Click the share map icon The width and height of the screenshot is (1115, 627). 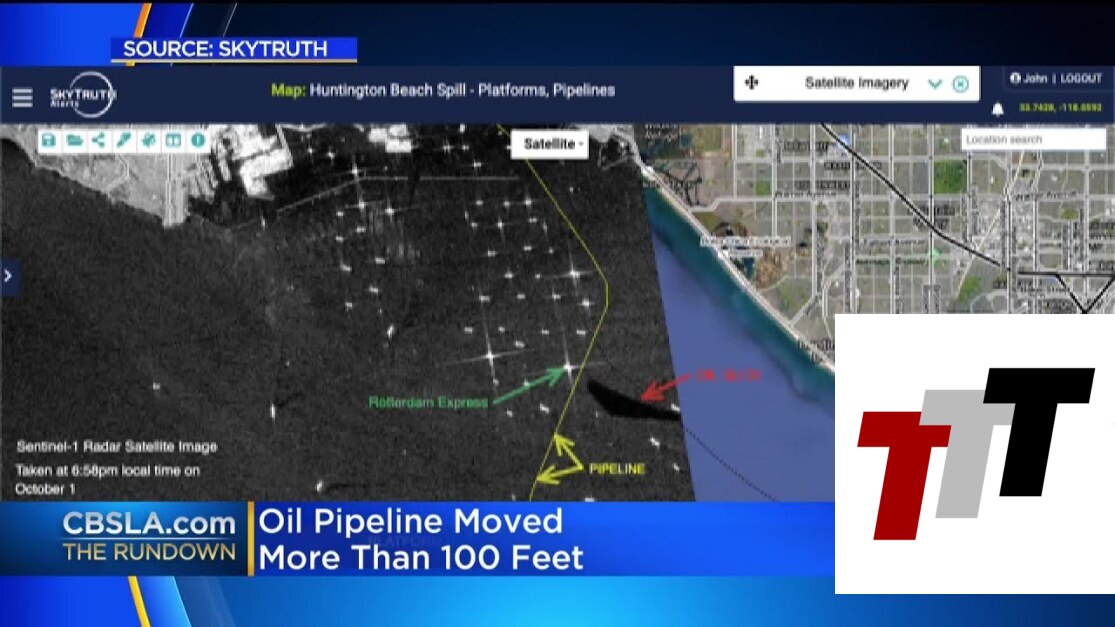tap(98, 141)
